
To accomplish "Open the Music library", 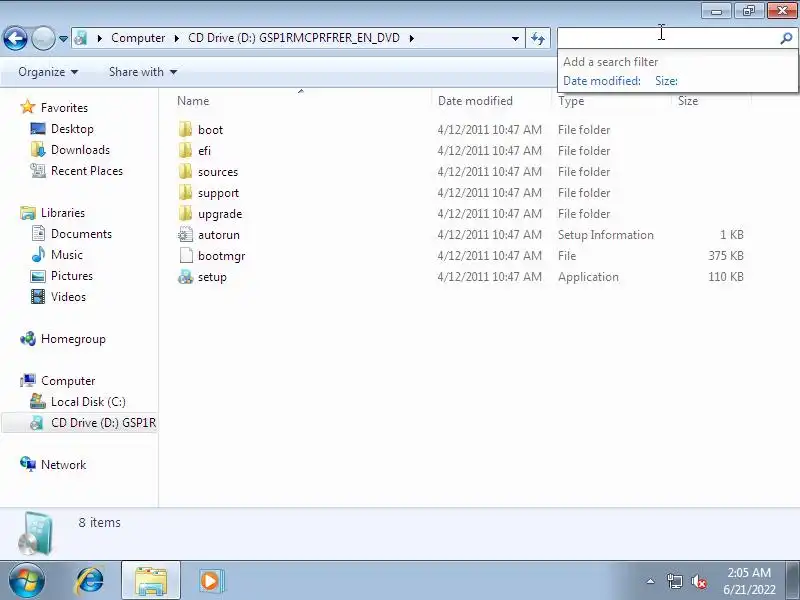I will [57, 255].
